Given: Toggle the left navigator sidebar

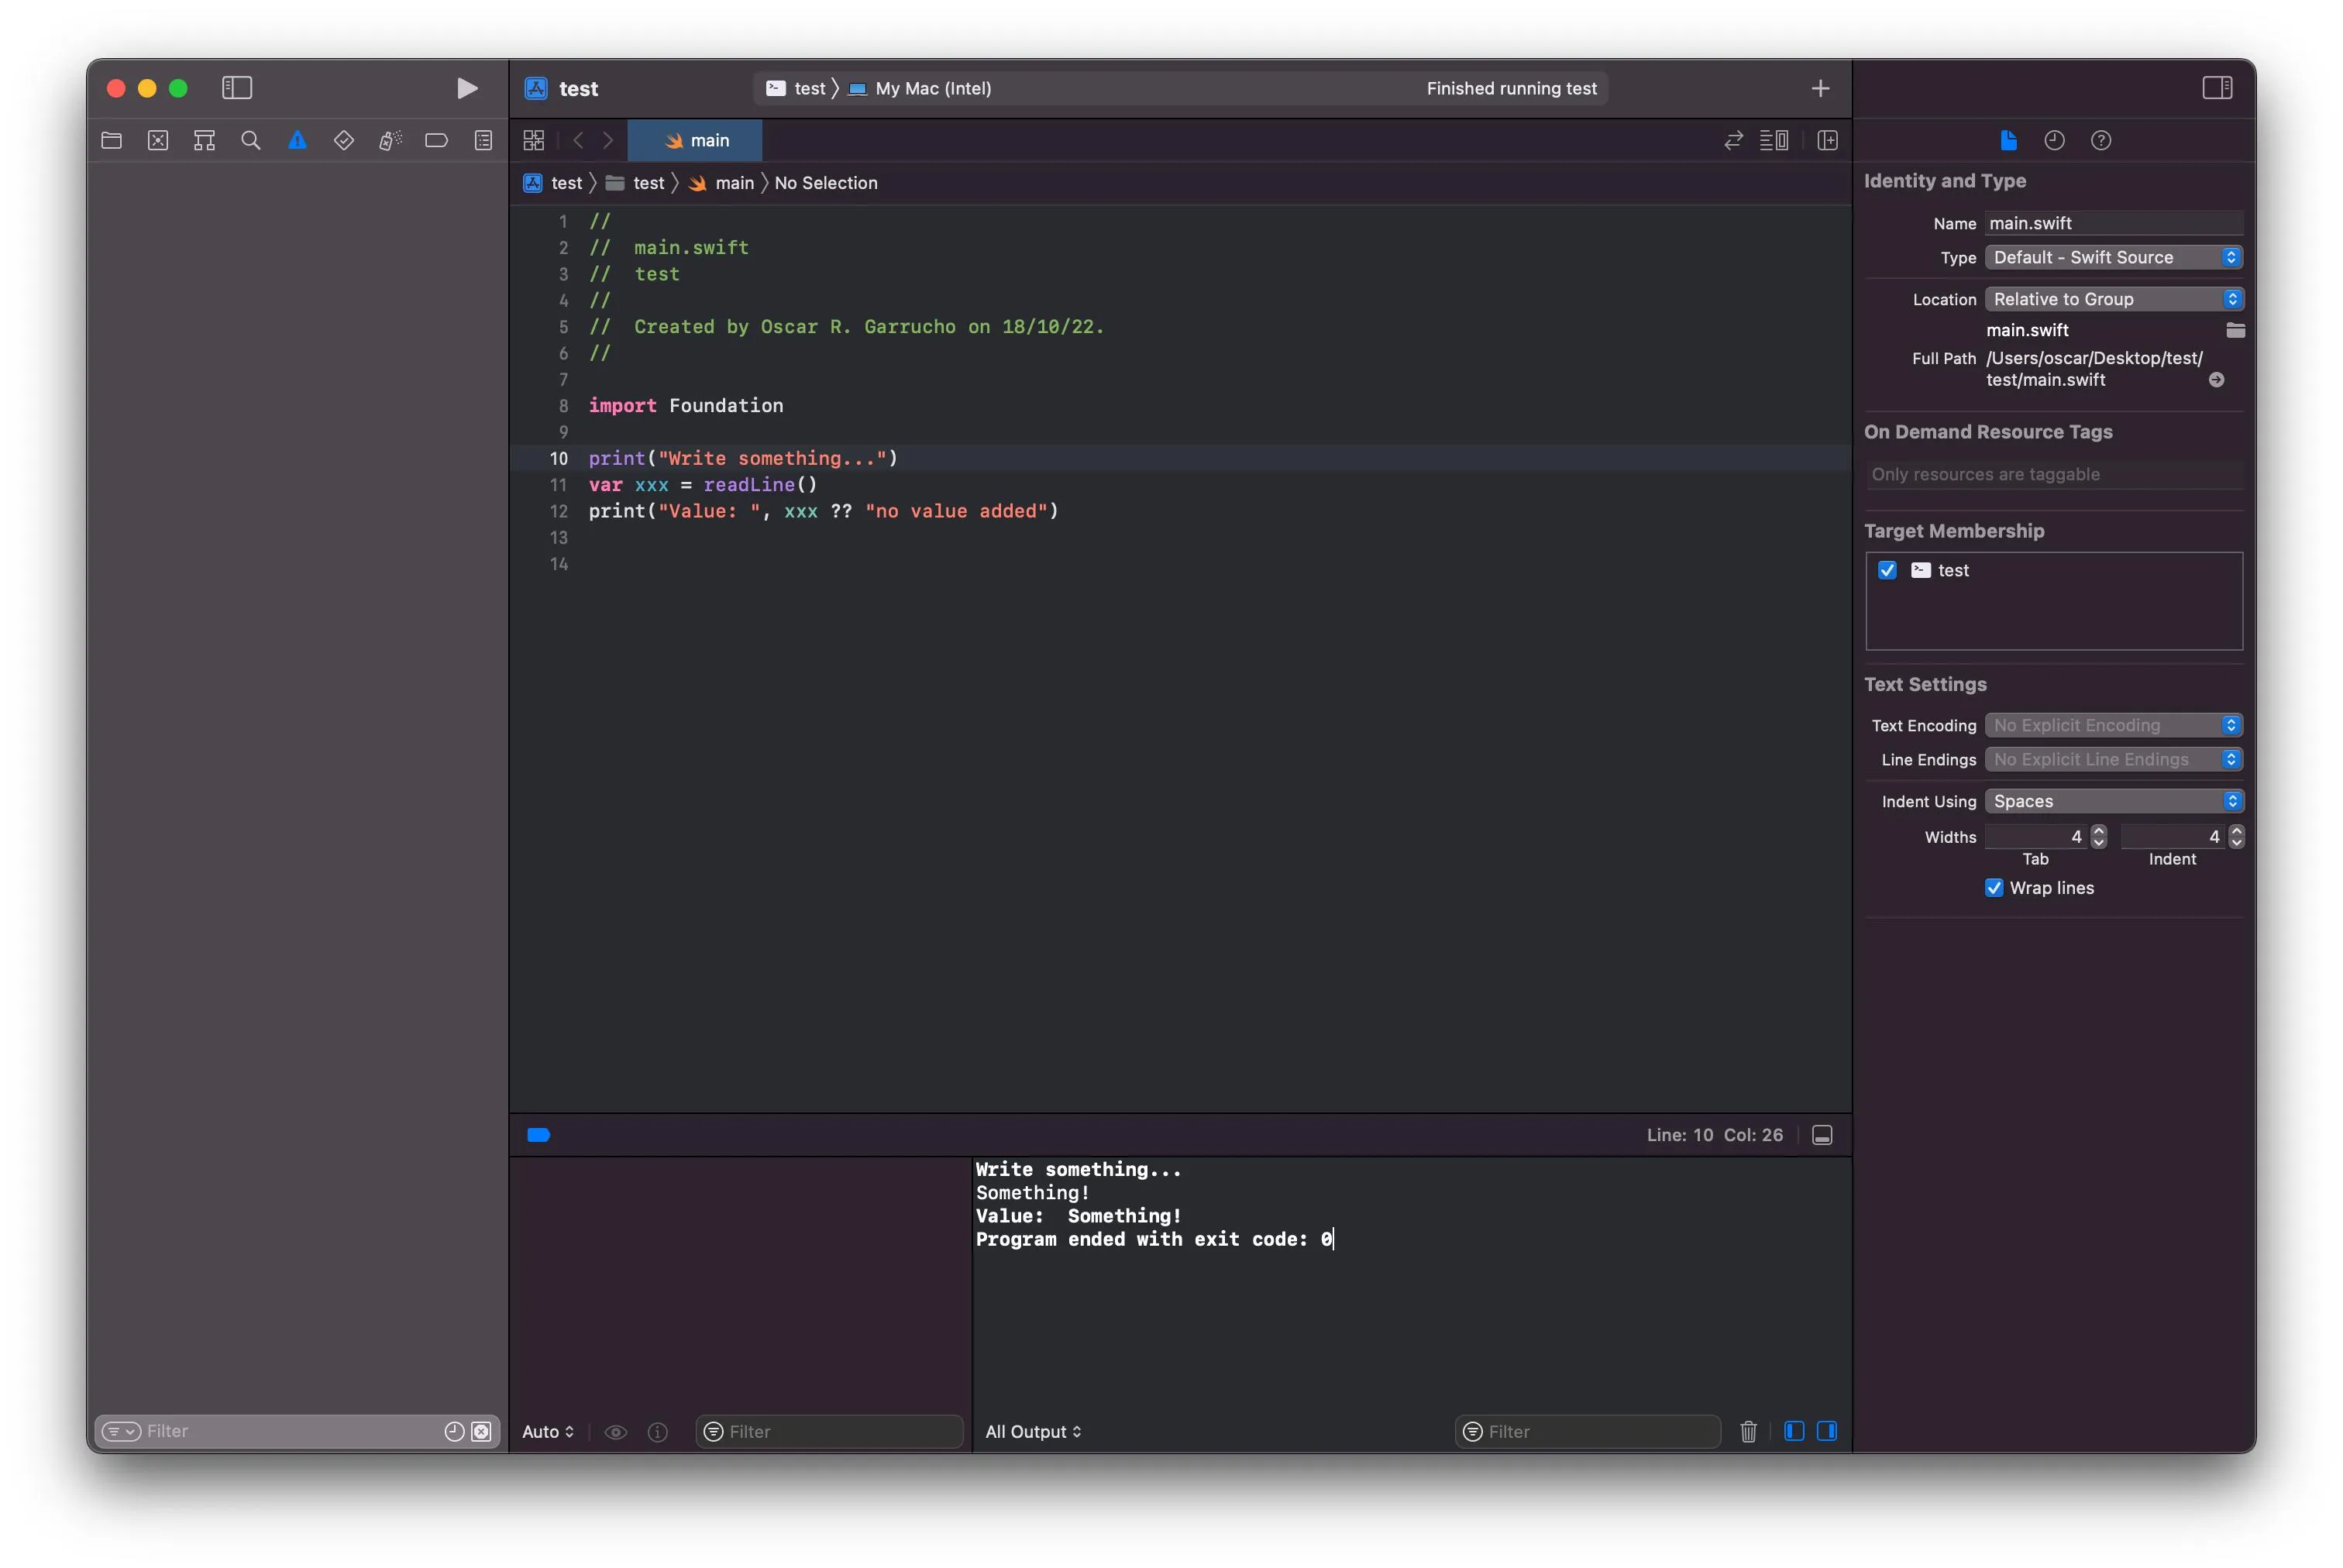Looking at the screenshot, I should (237, 88).
